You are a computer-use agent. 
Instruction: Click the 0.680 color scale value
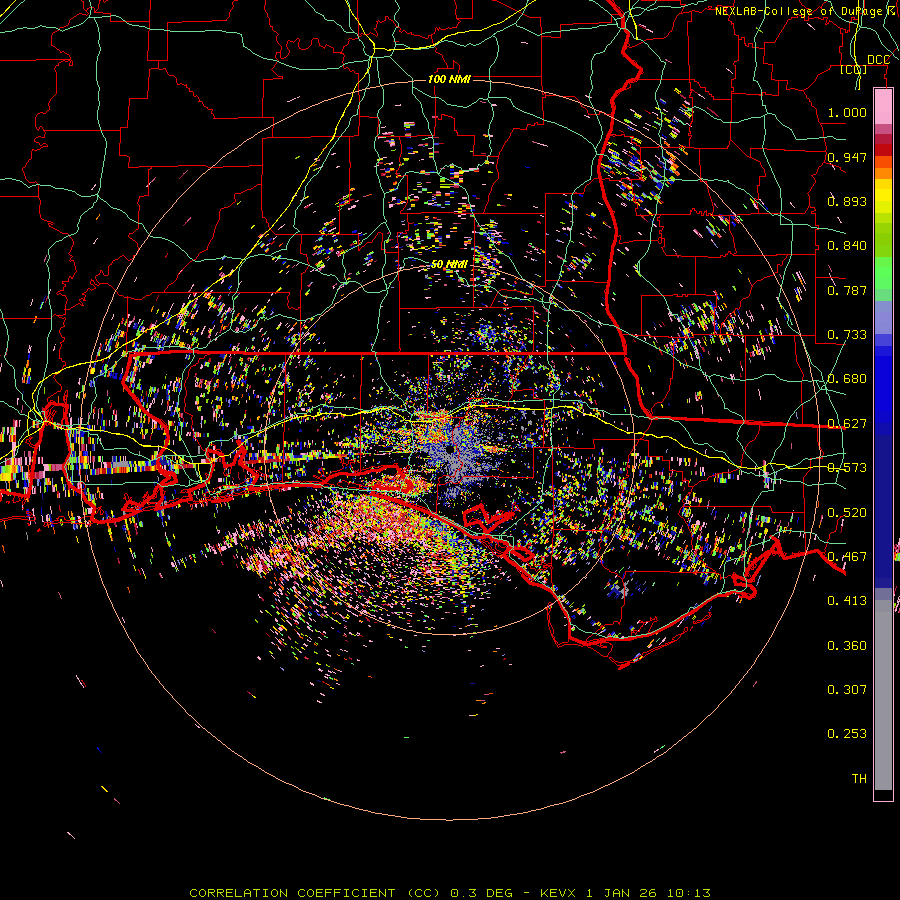point(847,379)
